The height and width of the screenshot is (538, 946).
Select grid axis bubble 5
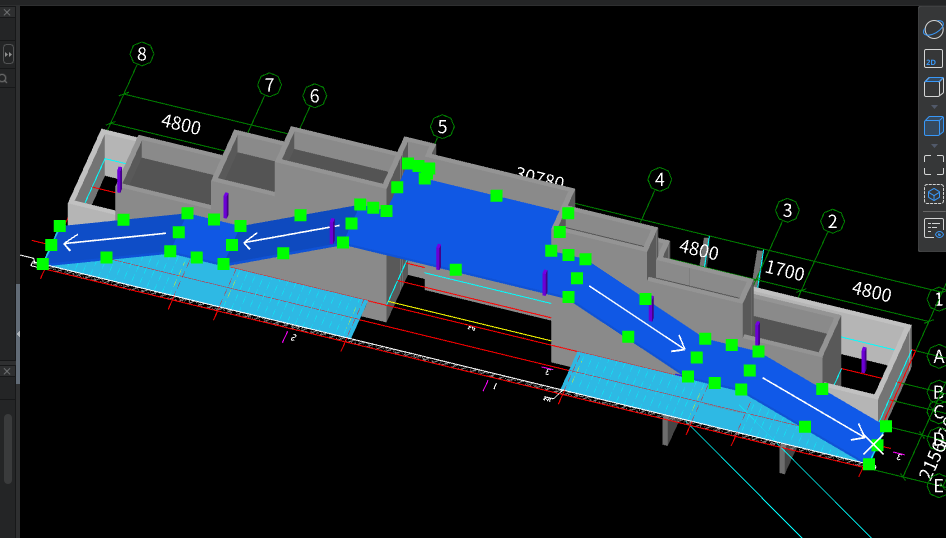[442, 127]
